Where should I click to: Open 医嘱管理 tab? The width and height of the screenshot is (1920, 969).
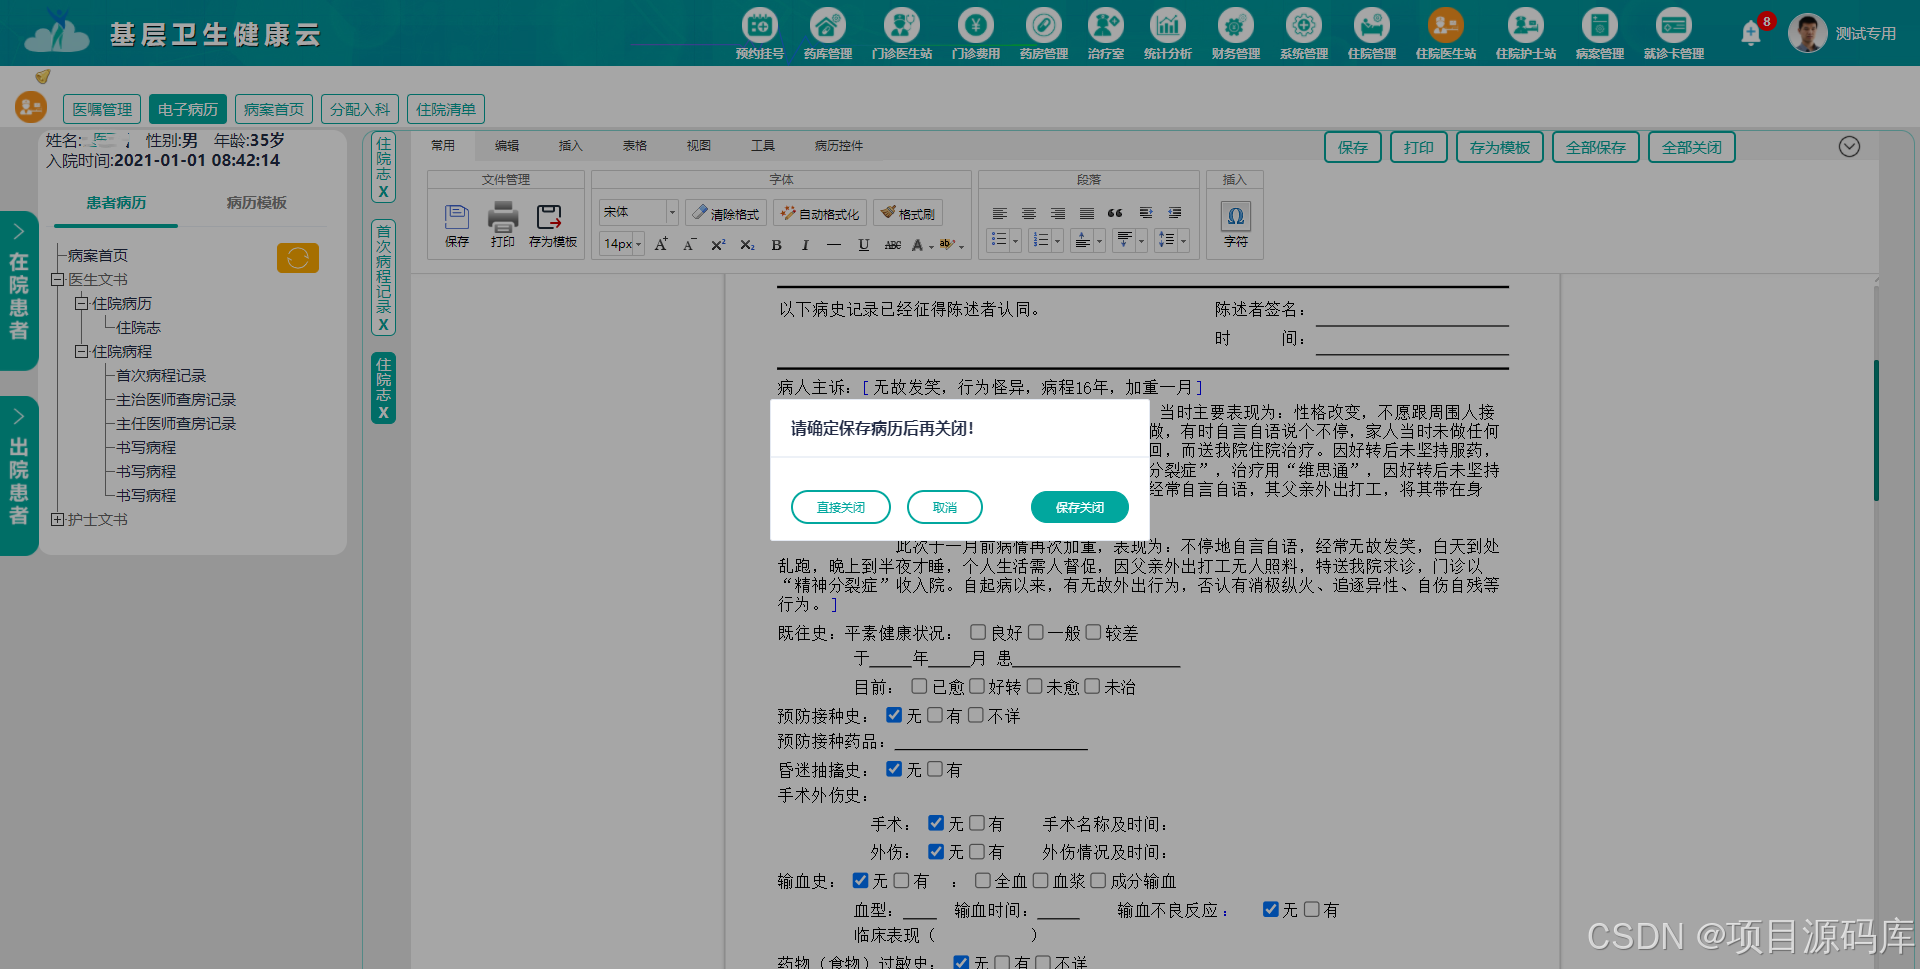102,109
